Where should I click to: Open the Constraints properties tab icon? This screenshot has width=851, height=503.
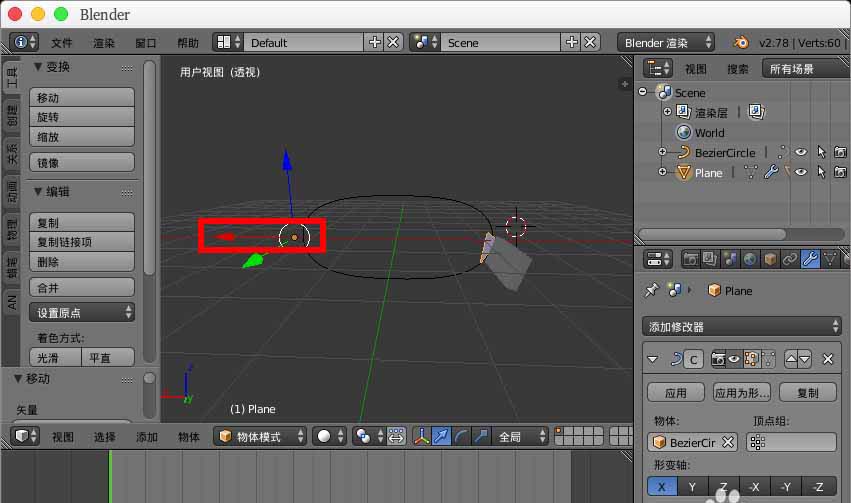pos(790,259)
